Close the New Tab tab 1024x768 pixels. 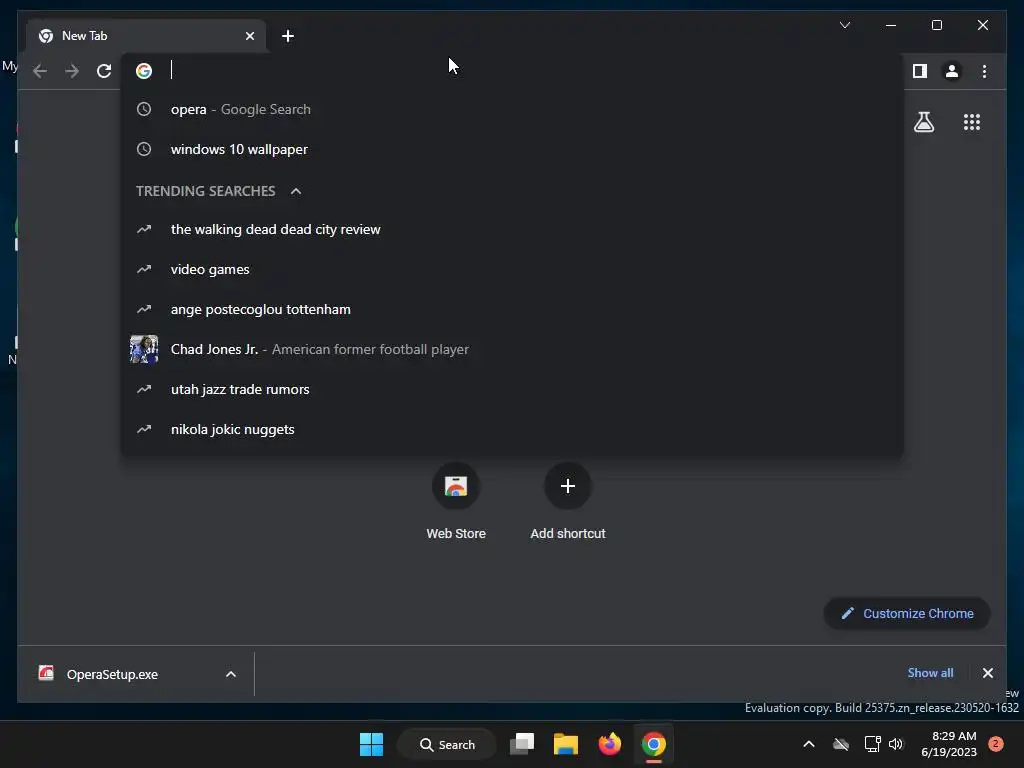(249, 36)
